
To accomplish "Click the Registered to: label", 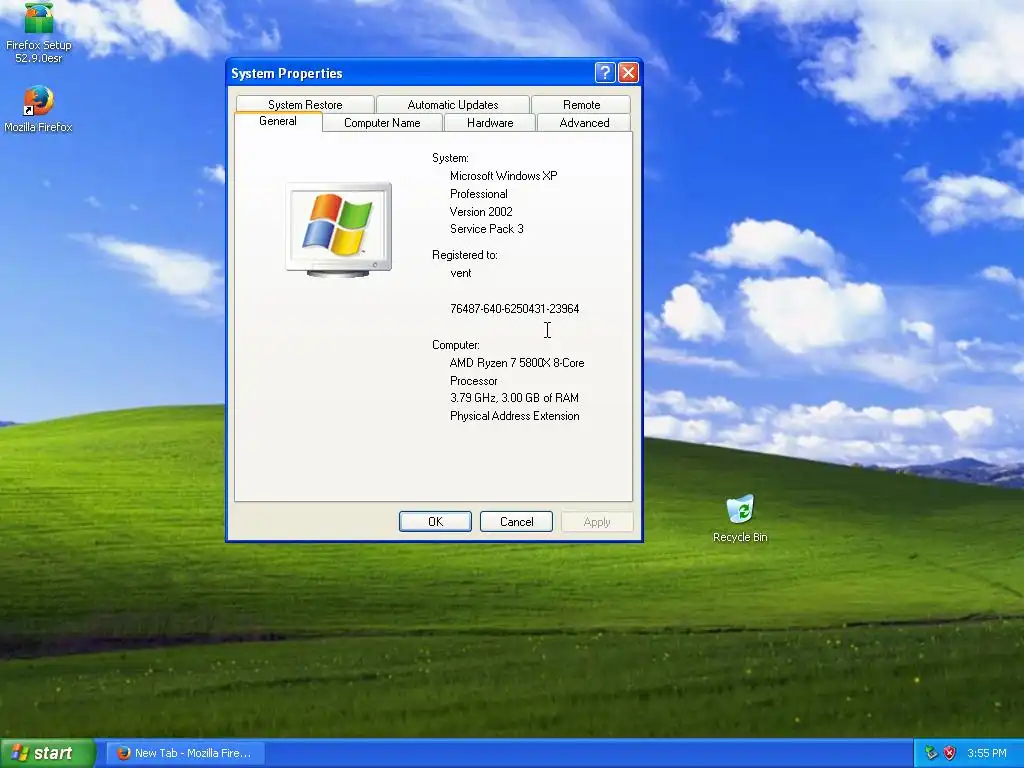I will 464,255.
